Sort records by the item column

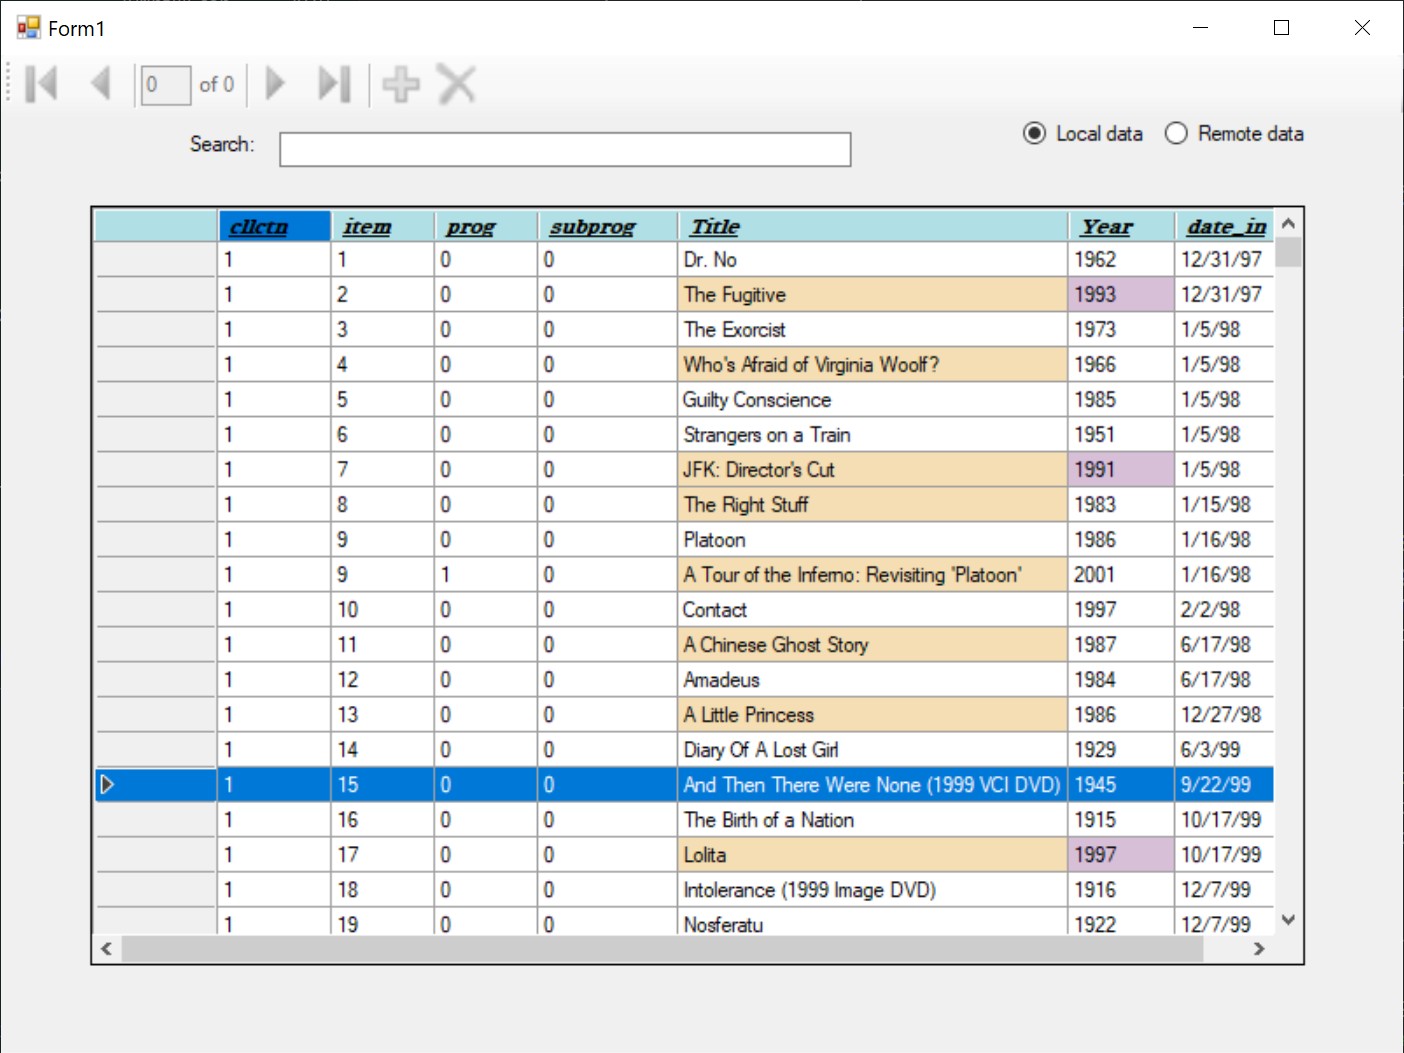pyautogui.click(x=366, y=226)
